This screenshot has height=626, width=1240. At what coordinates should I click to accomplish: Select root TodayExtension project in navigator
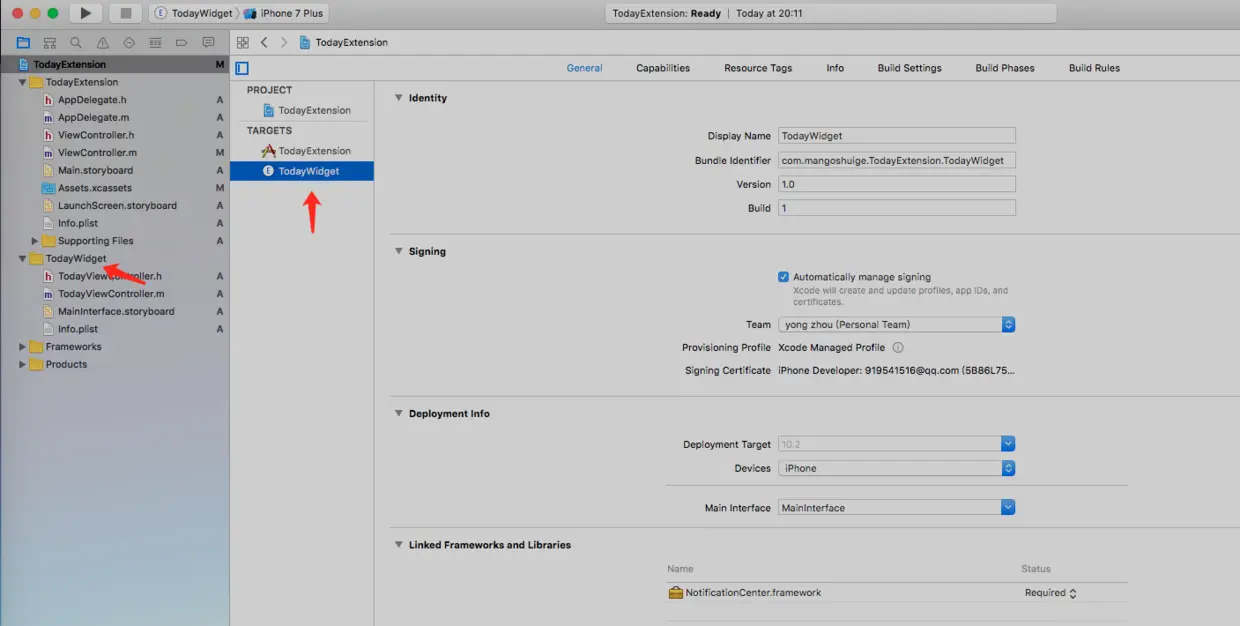point(115,64)
